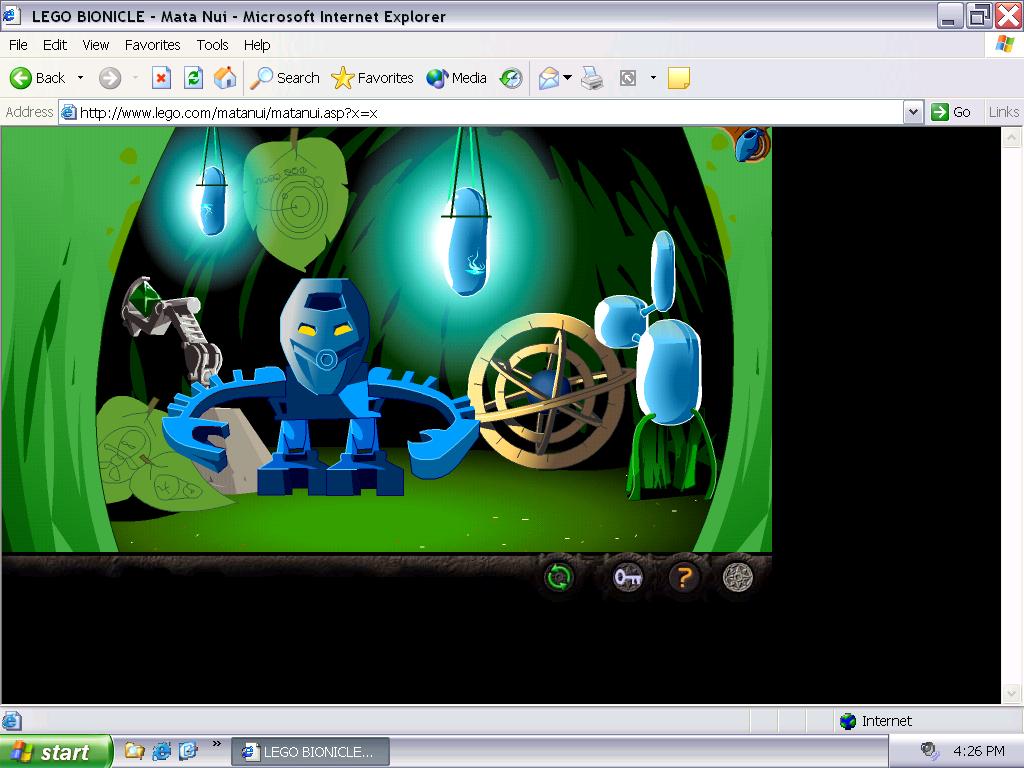
Task: Click the carved stone compass icon
Action: pyautogui.click(x=738, y=577)
